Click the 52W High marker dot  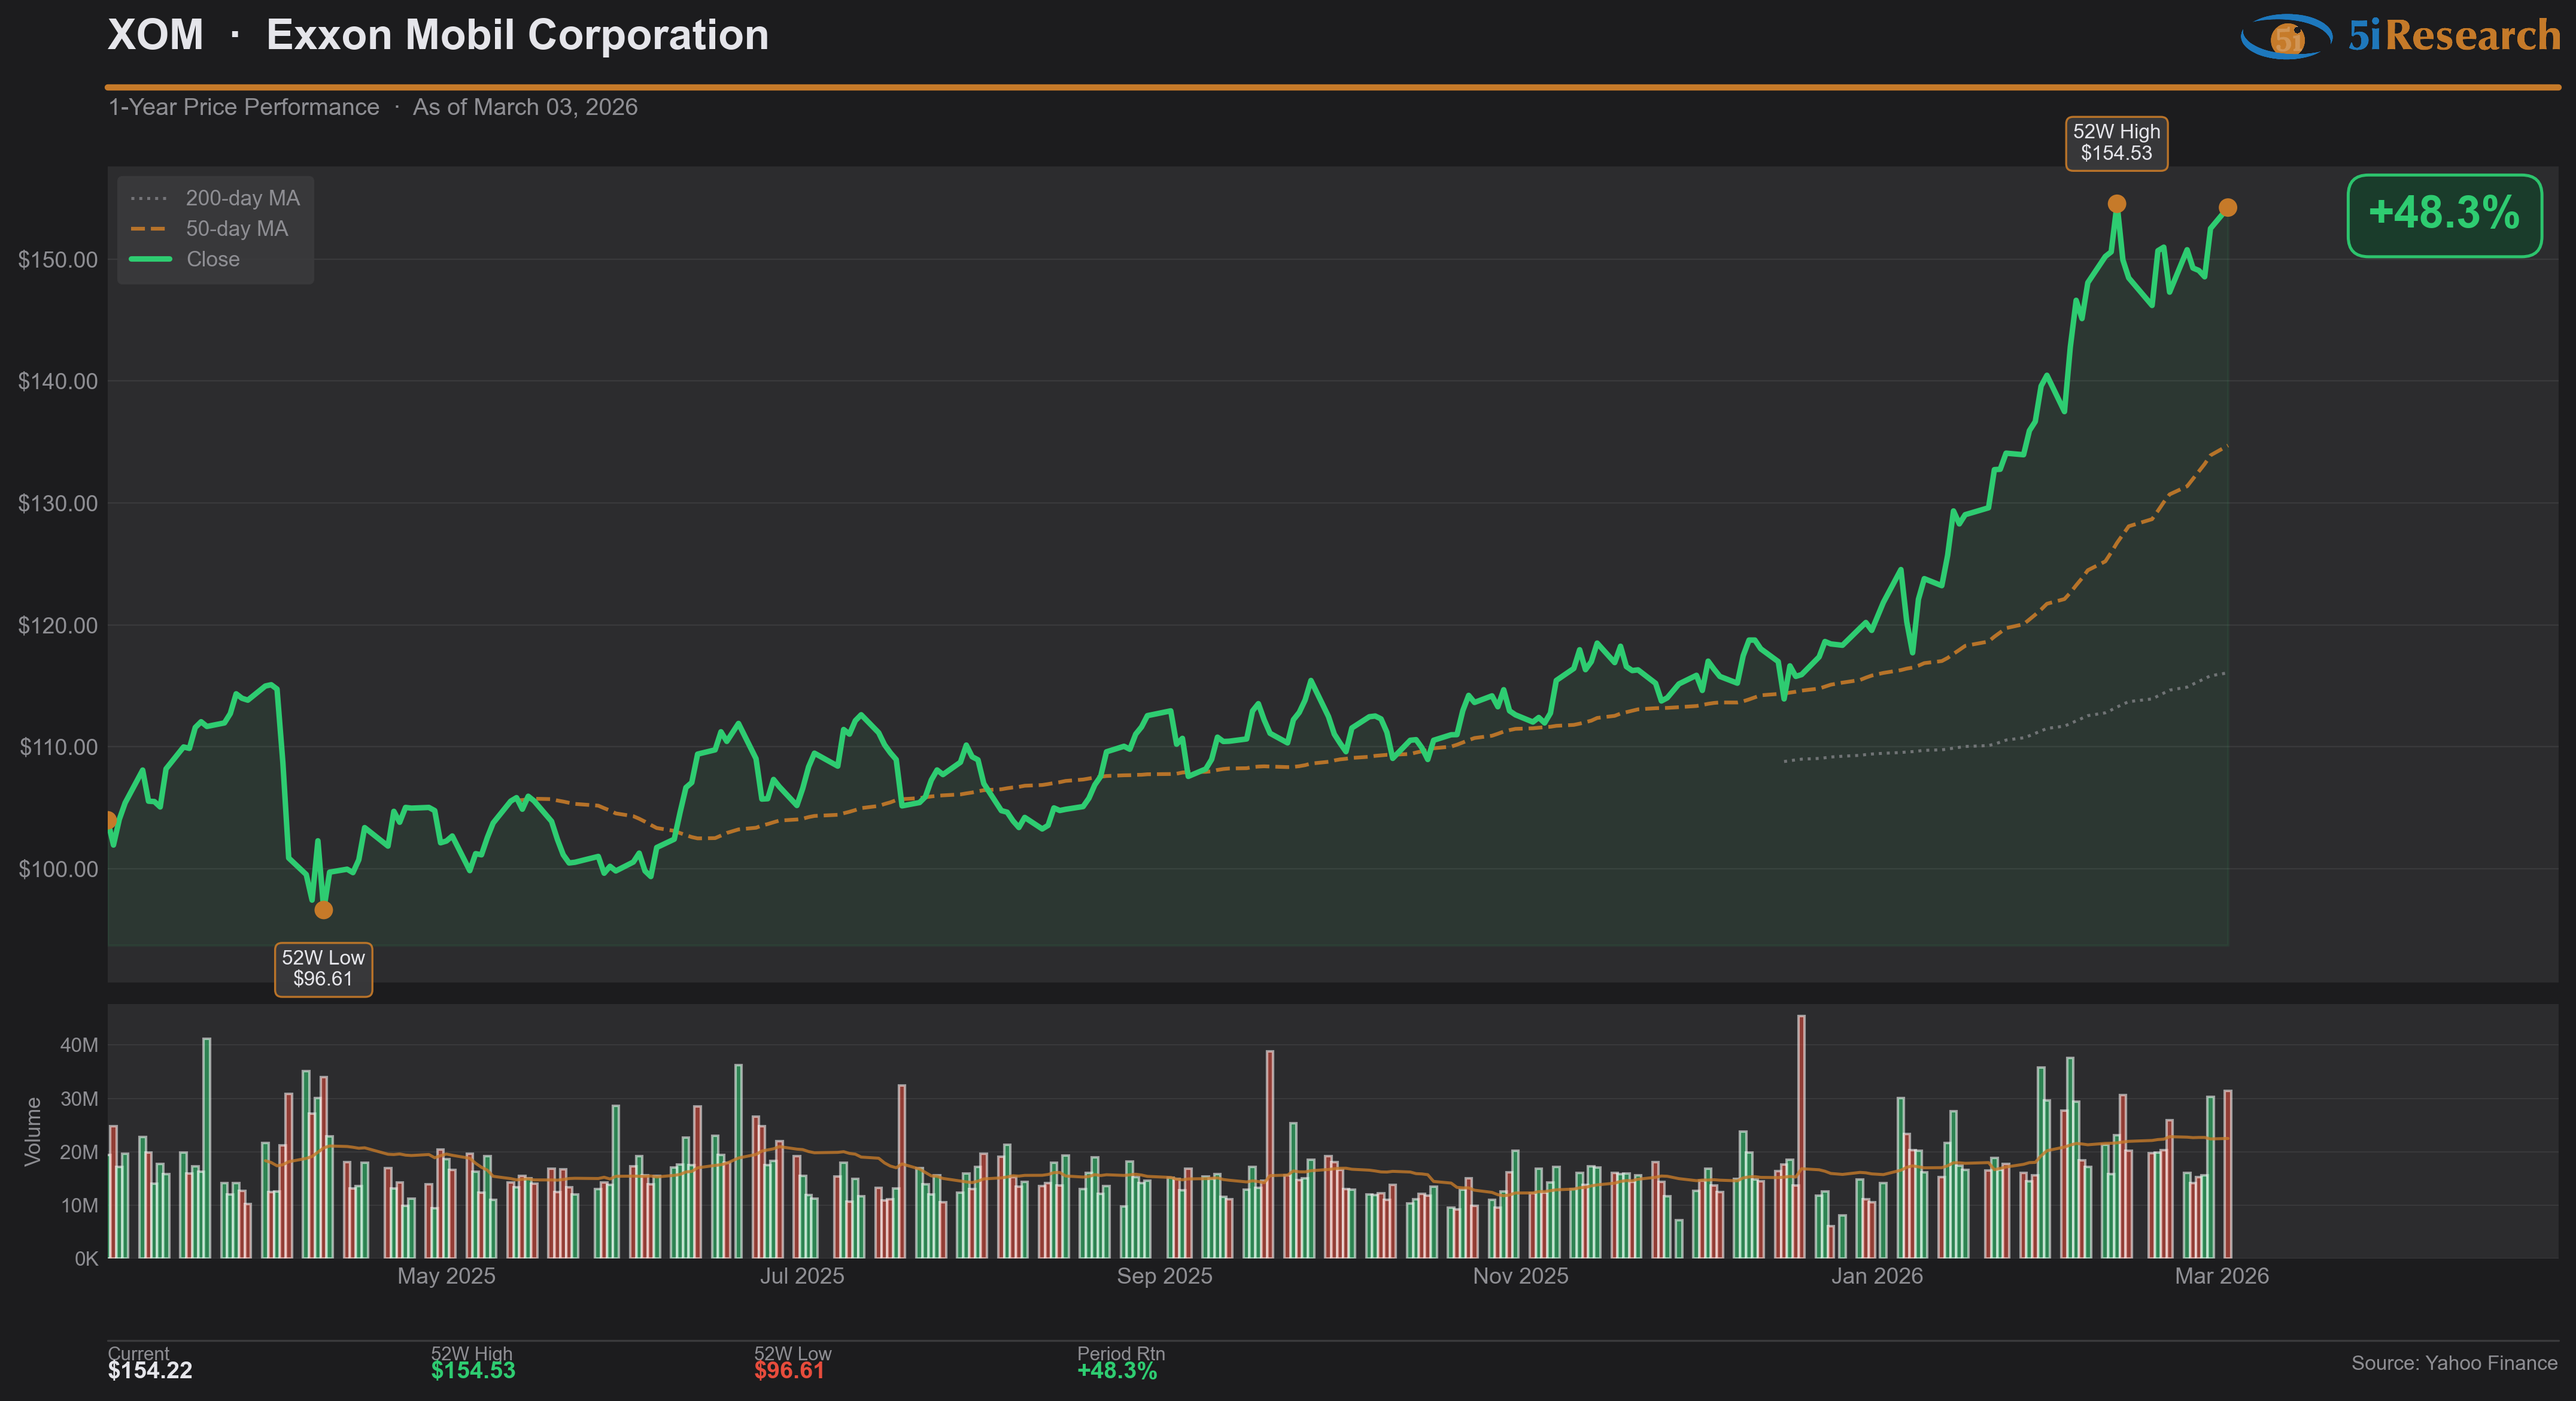pyautogui.click(x=2116, y=204)
